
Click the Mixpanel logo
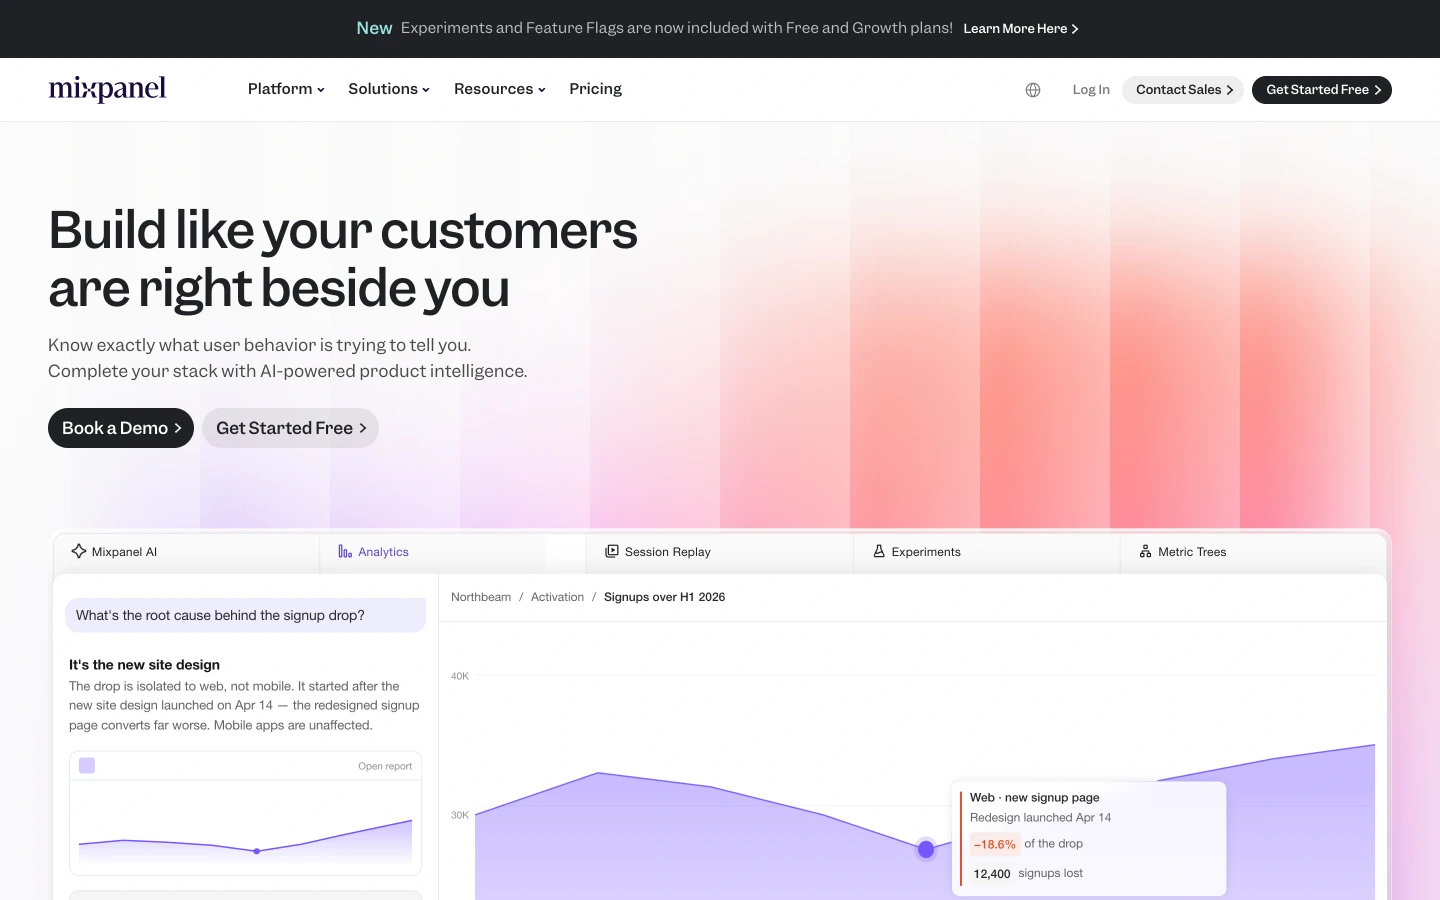[x=107, y=89]
